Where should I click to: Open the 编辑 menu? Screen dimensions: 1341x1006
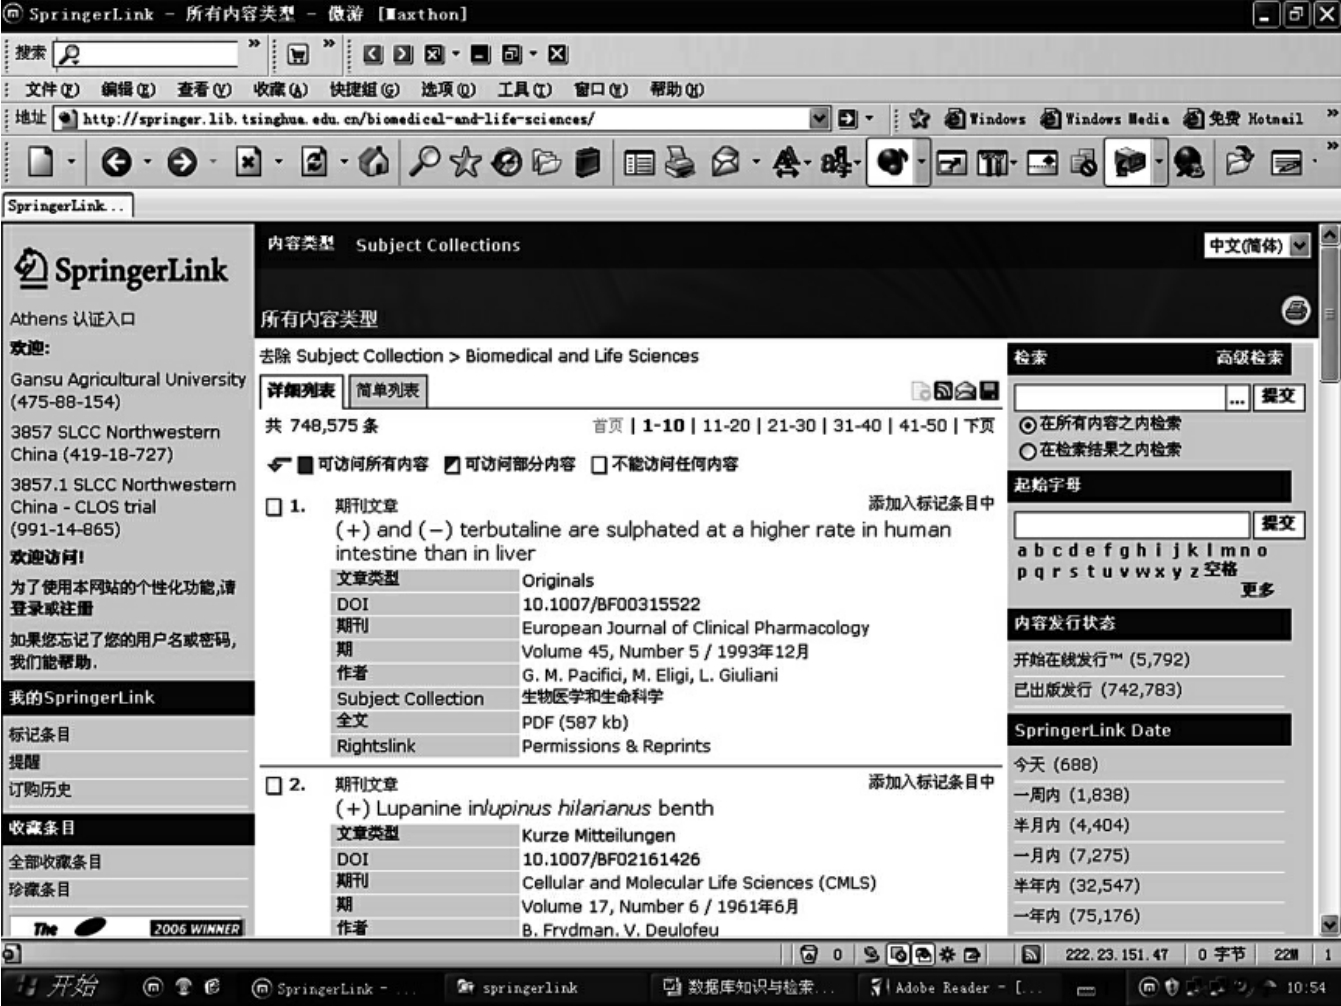[x=128, y=90]
